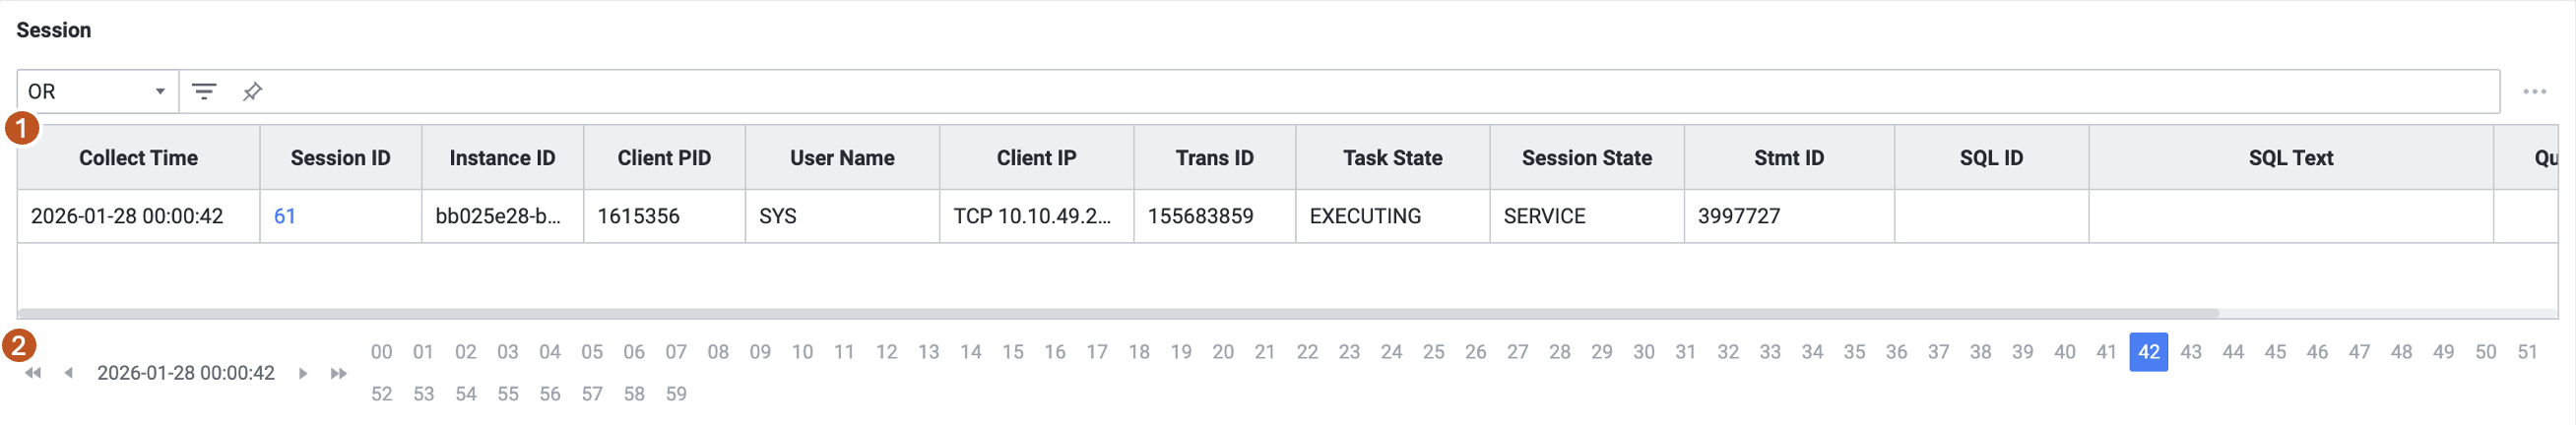Select second 30 in the time picker
This screenshot has height=425, width=2576.
[x=1643, y=352]
